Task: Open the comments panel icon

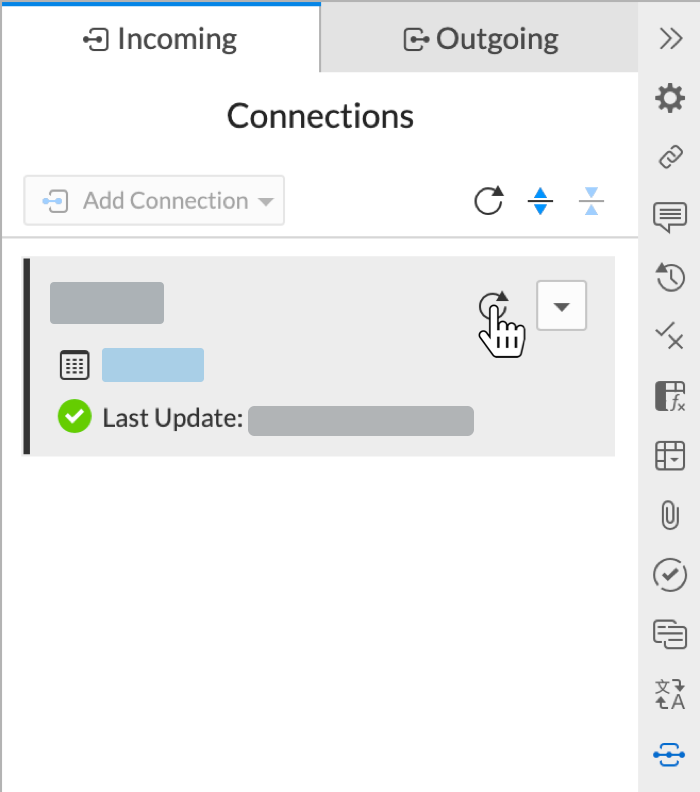Action: point(669,216)
